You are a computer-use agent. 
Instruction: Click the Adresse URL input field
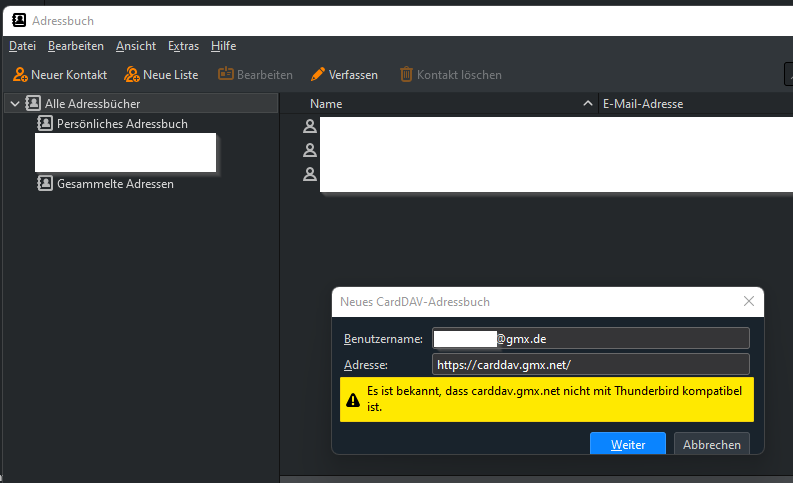point(591,365)
